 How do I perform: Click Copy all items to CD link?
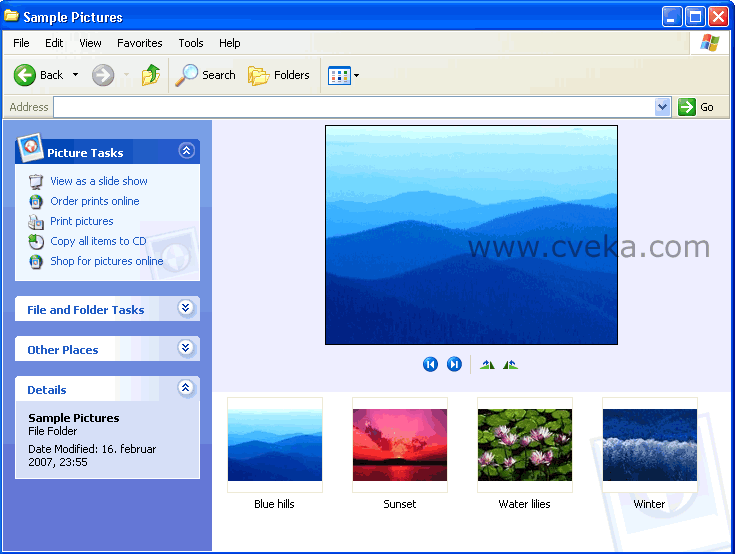(98, 241)
